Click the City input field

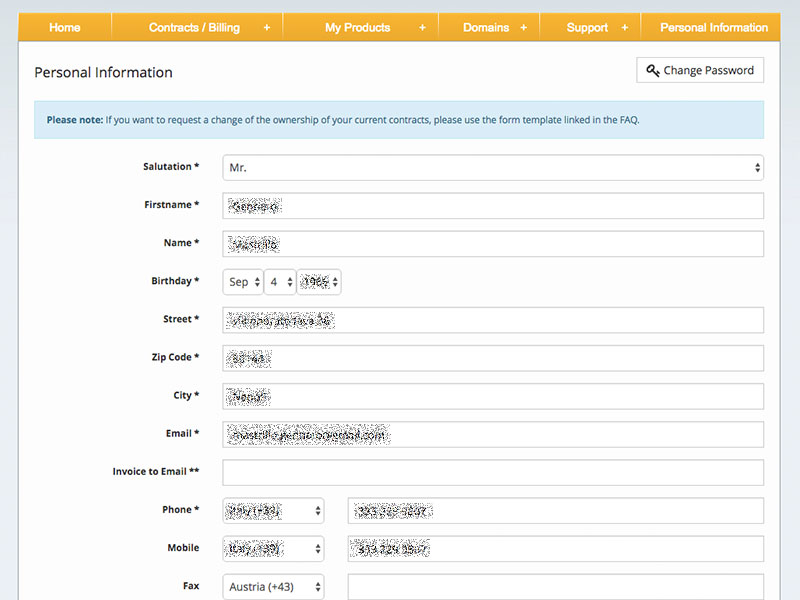(493, 396)
